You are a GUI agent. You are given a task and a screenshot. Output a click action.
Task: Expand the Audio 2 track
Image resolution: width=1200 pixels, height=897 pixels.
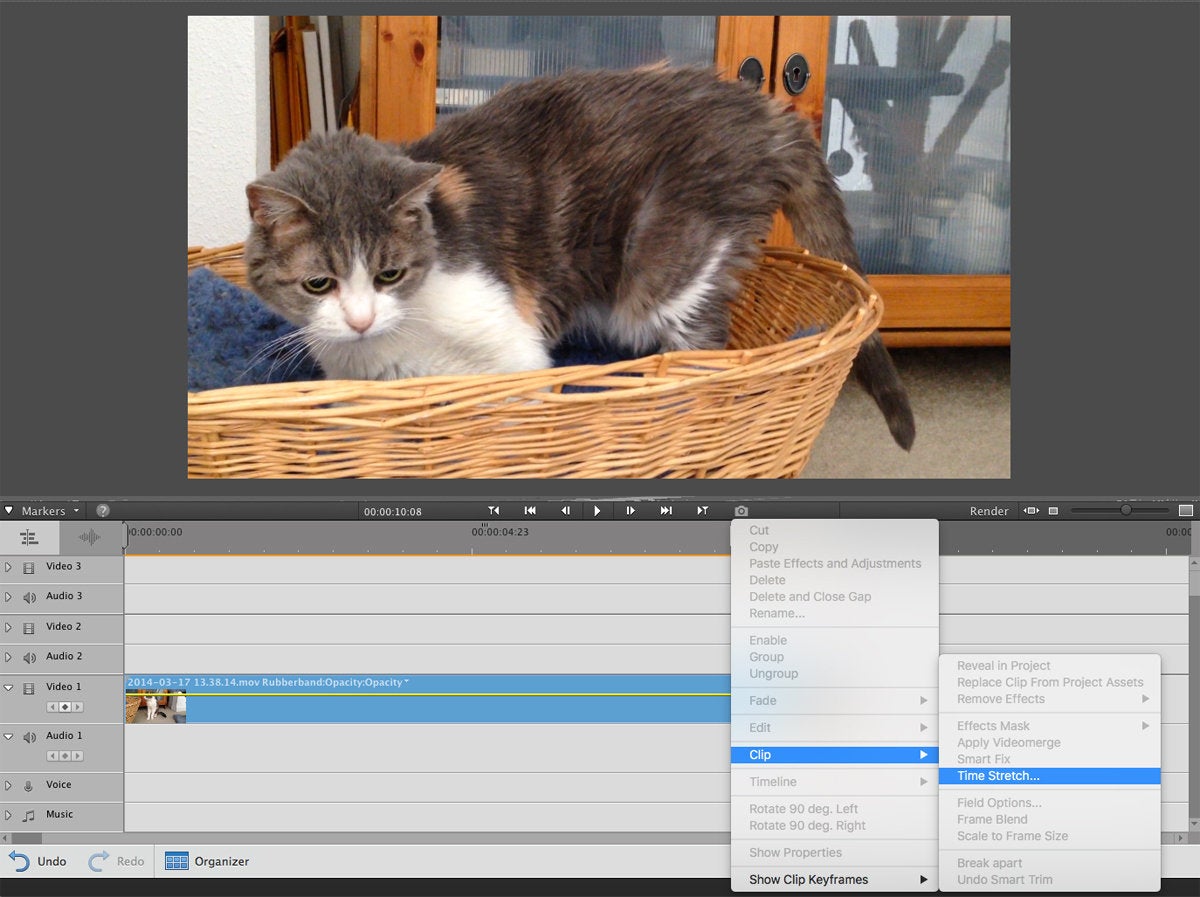pyautogui.click(x=8, y=658)
